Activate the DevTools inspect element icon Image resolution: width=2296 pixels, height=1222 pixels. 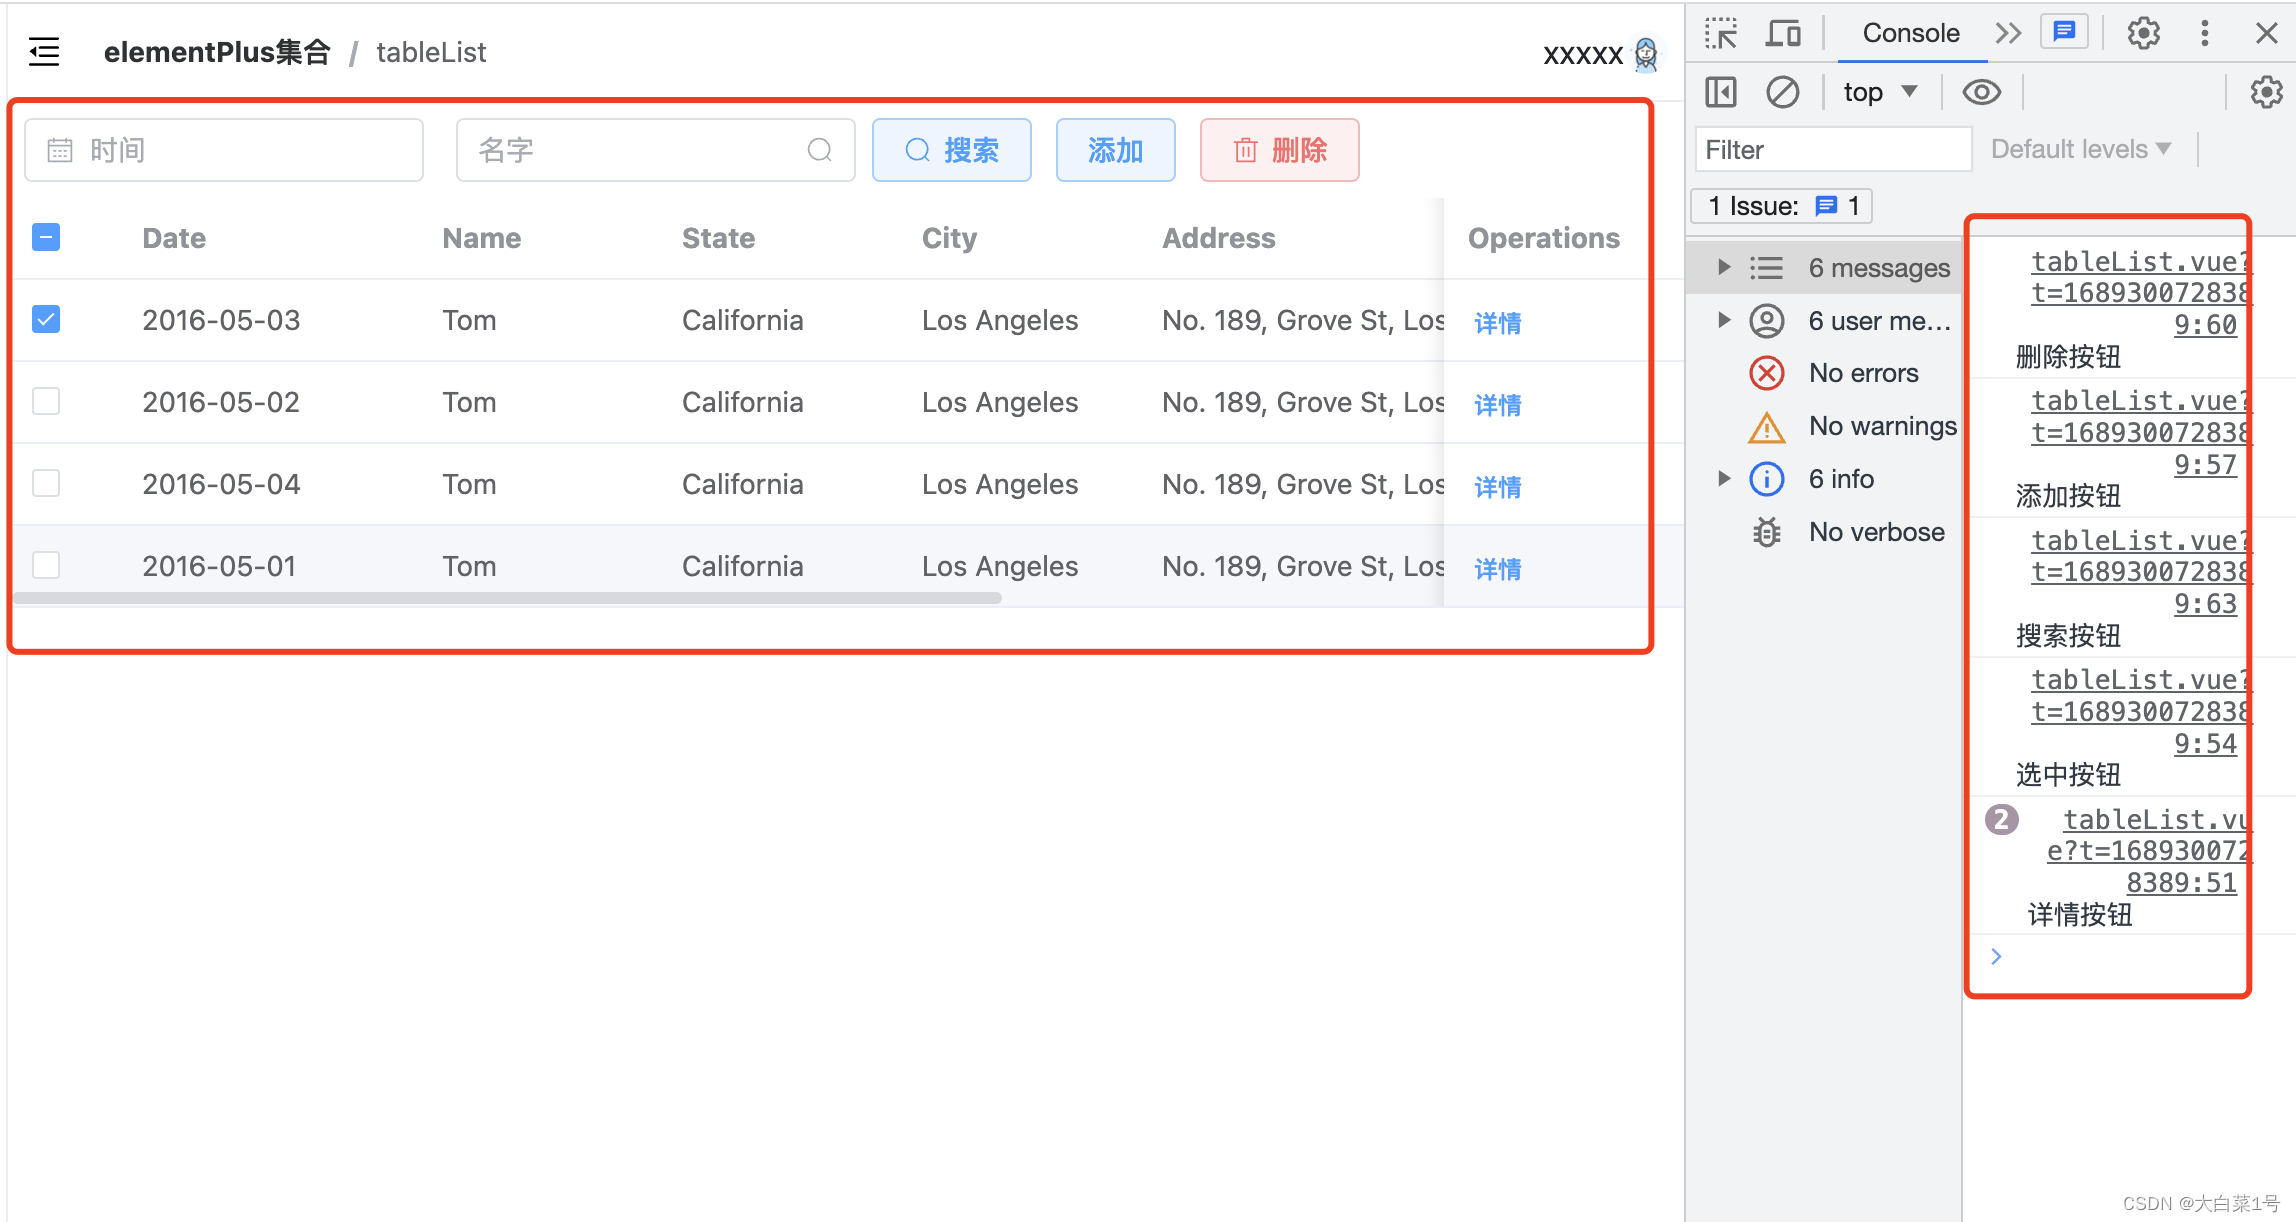coord(1721,33)
